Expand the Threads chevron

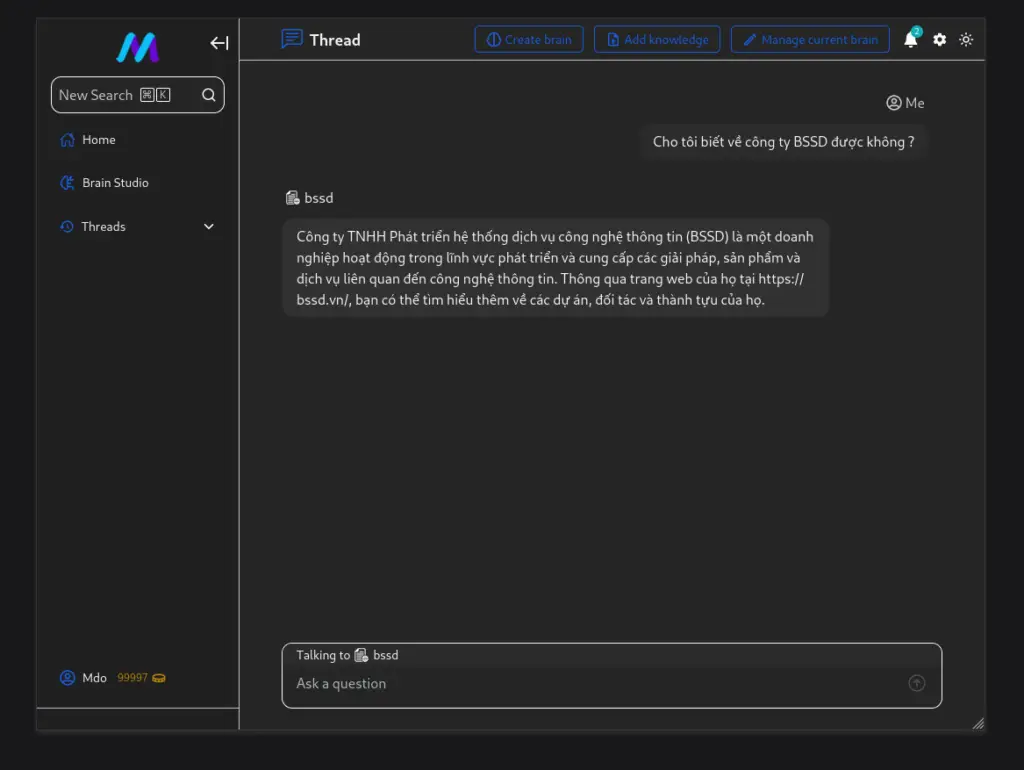tap(209, 227)
